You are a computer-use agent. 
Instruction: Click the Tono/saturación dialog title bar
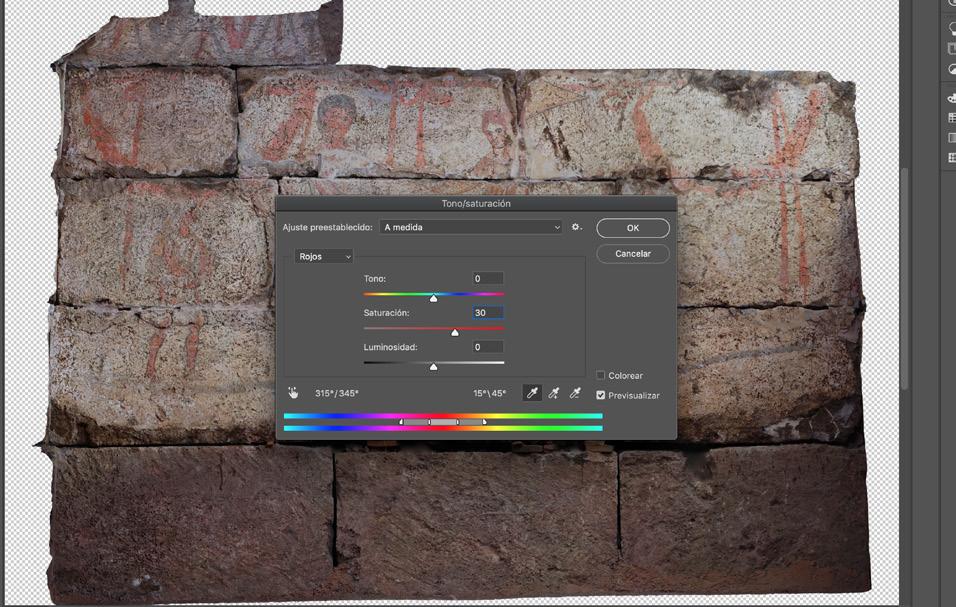[x=476, y=204]
